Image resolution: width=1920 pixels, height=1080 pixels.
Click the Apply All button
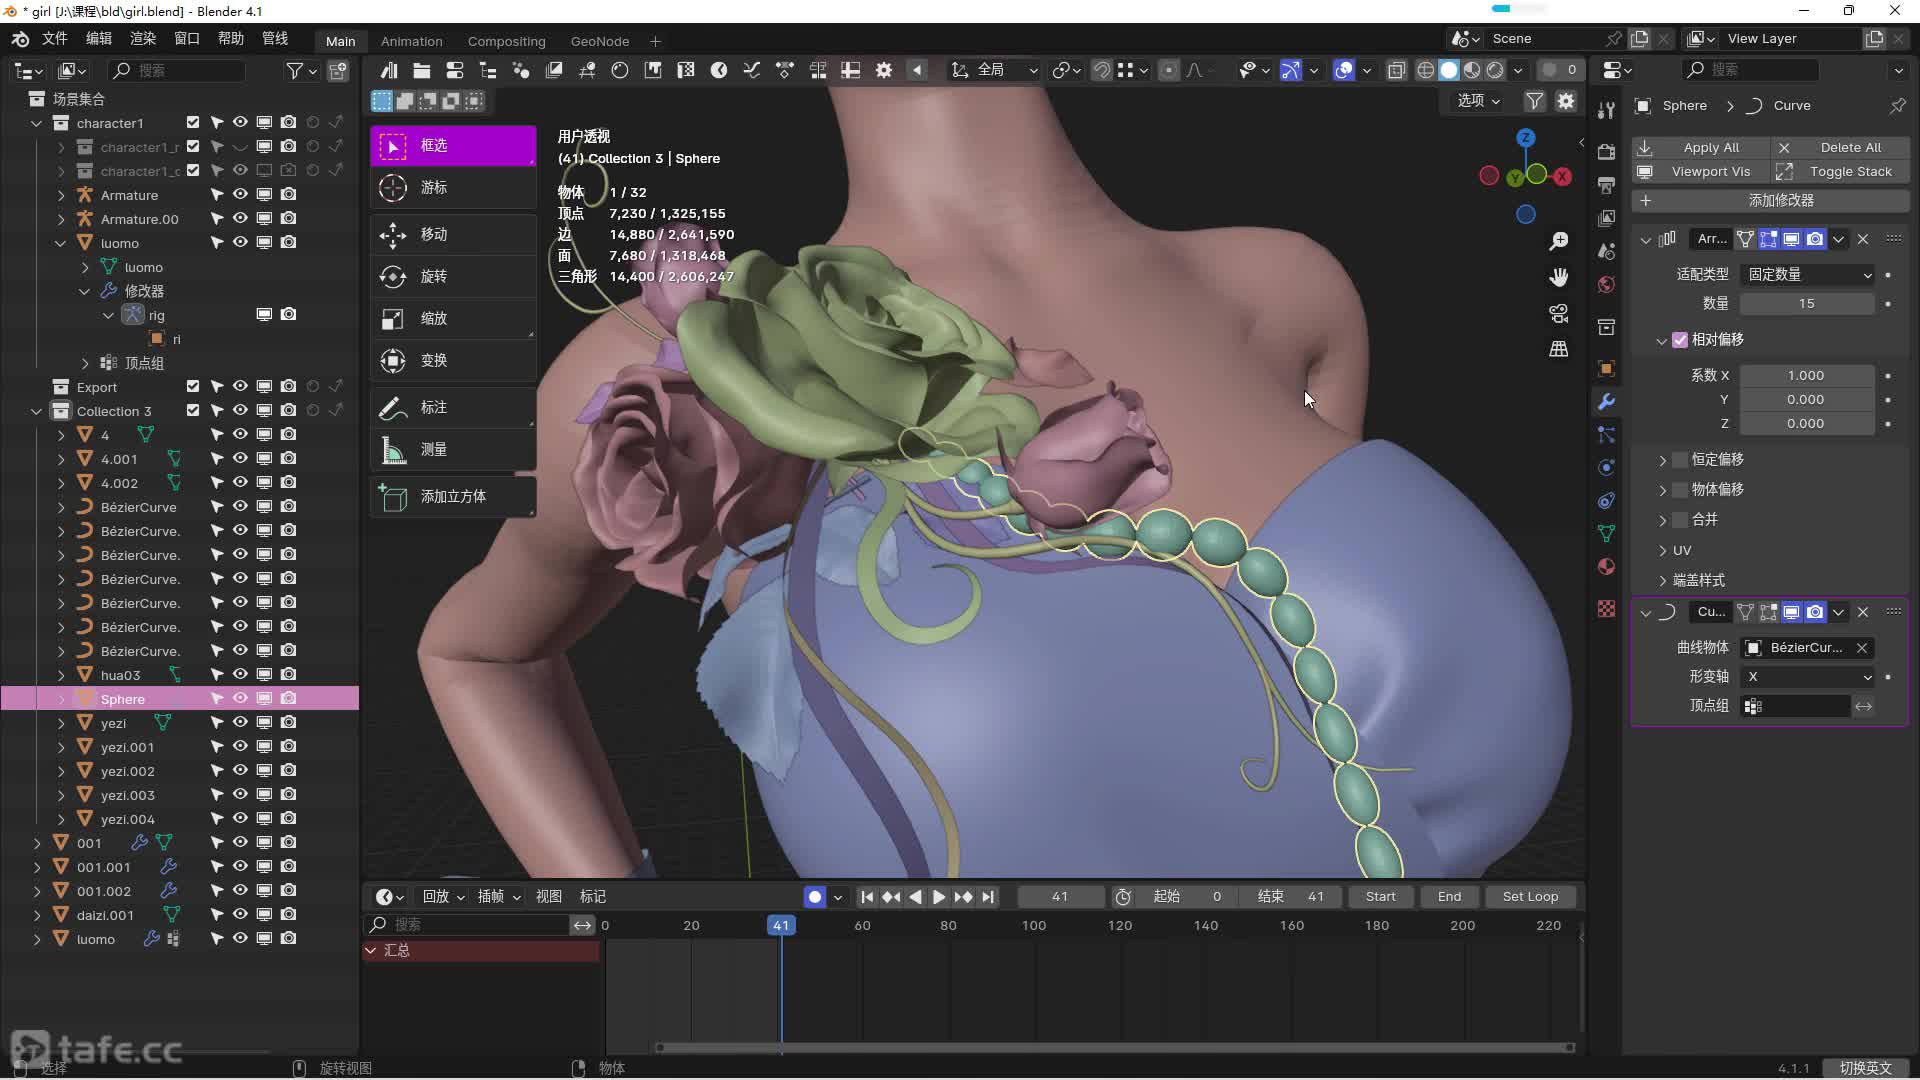(1710, 148)
